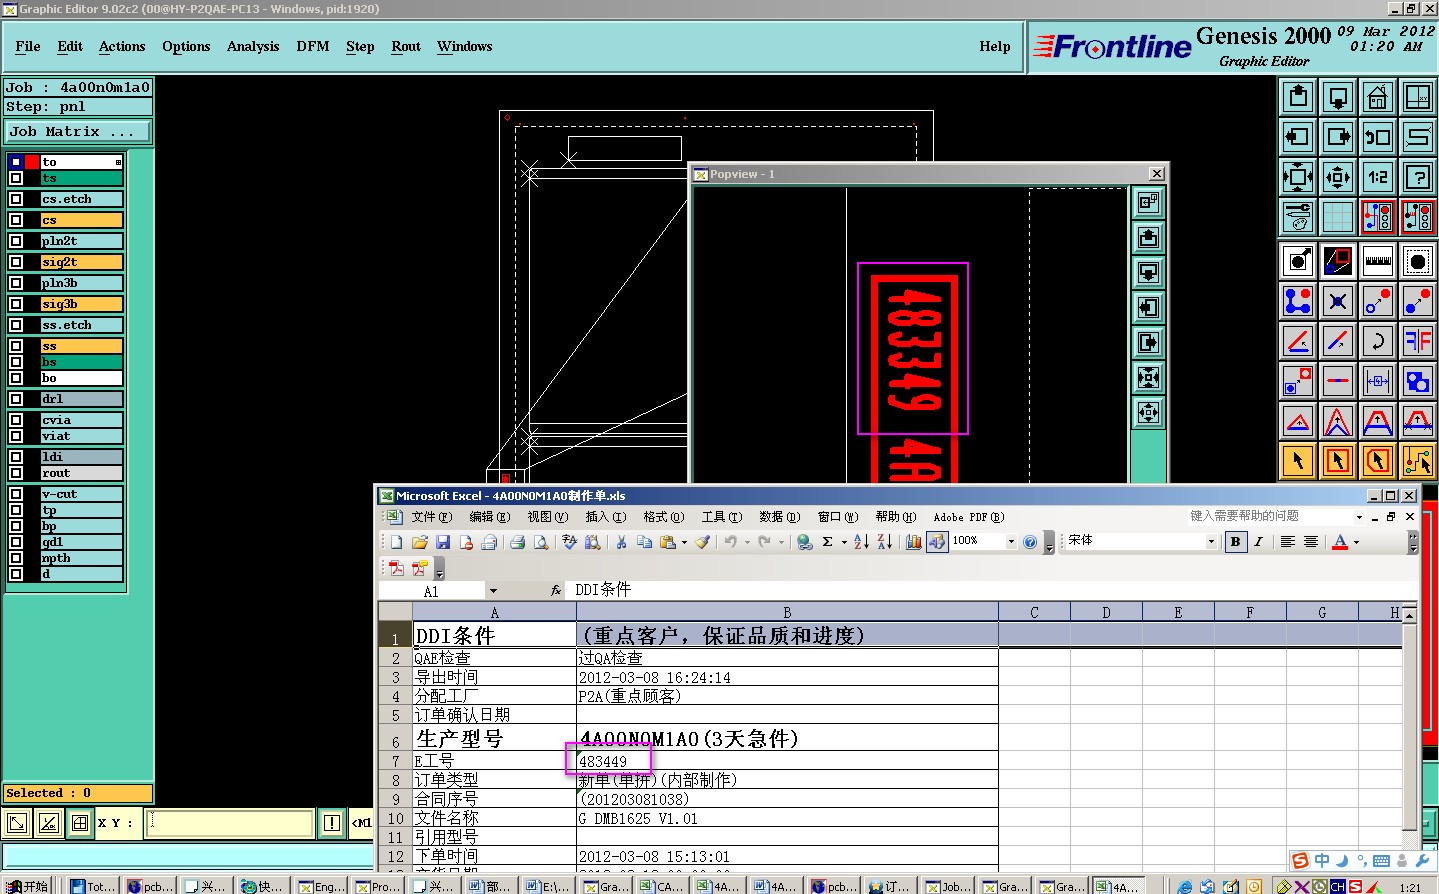Open the Excel Name Box dropdown arrow

[493, 591]
